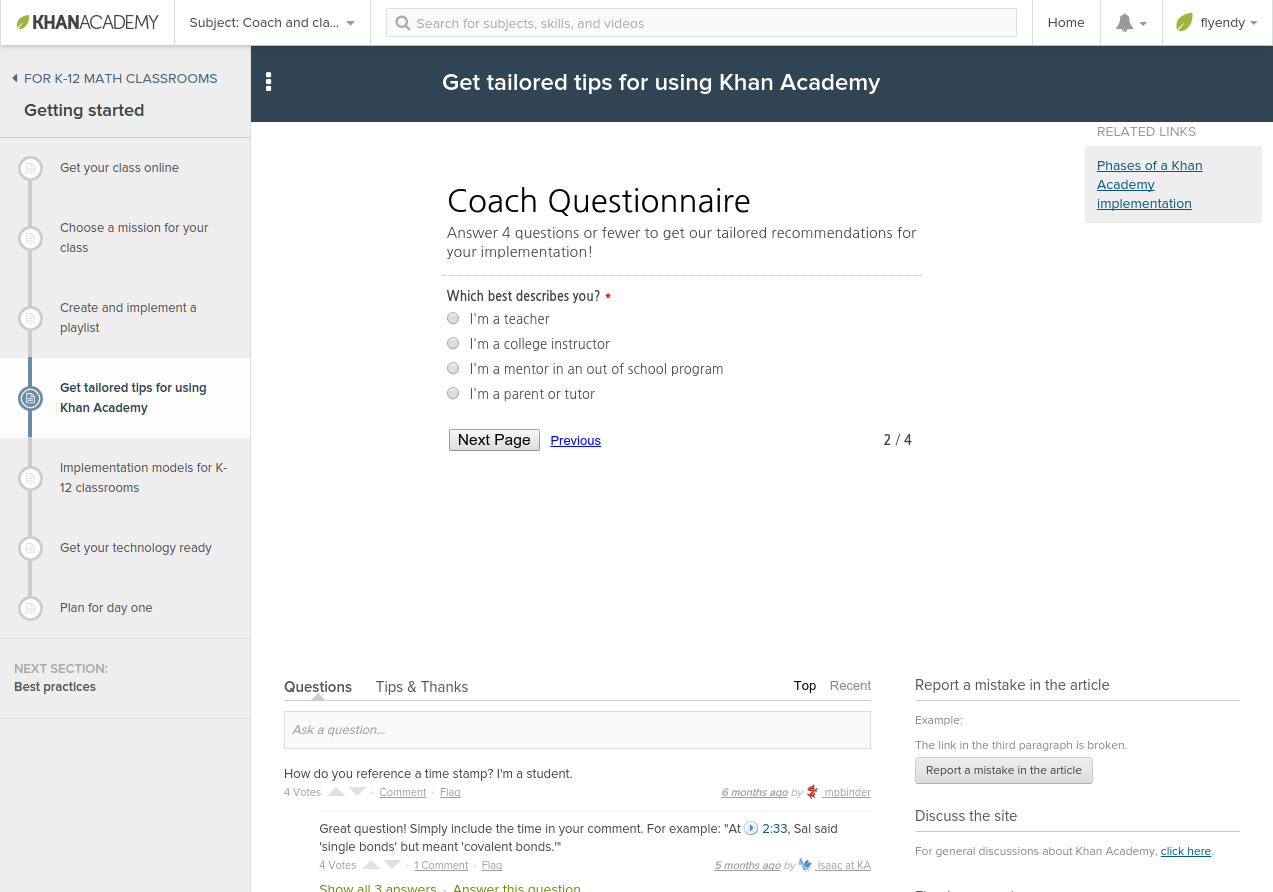Screen dimensions: 1273x892
Task: Go back to 'For K-12 Math Classrooms'
Action: click(114, 78)
